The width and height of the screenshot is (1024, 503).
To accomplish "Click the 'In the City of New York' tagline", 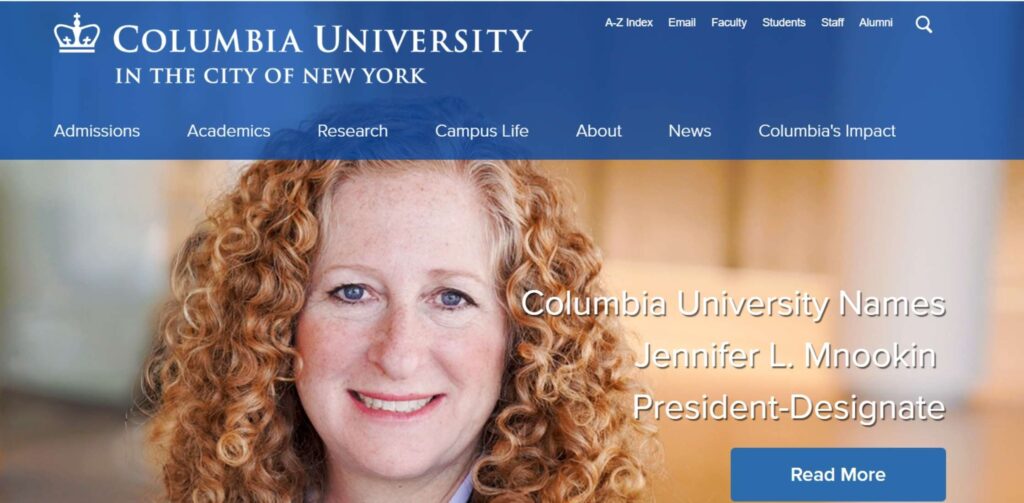I will click(x=270, y=76).
